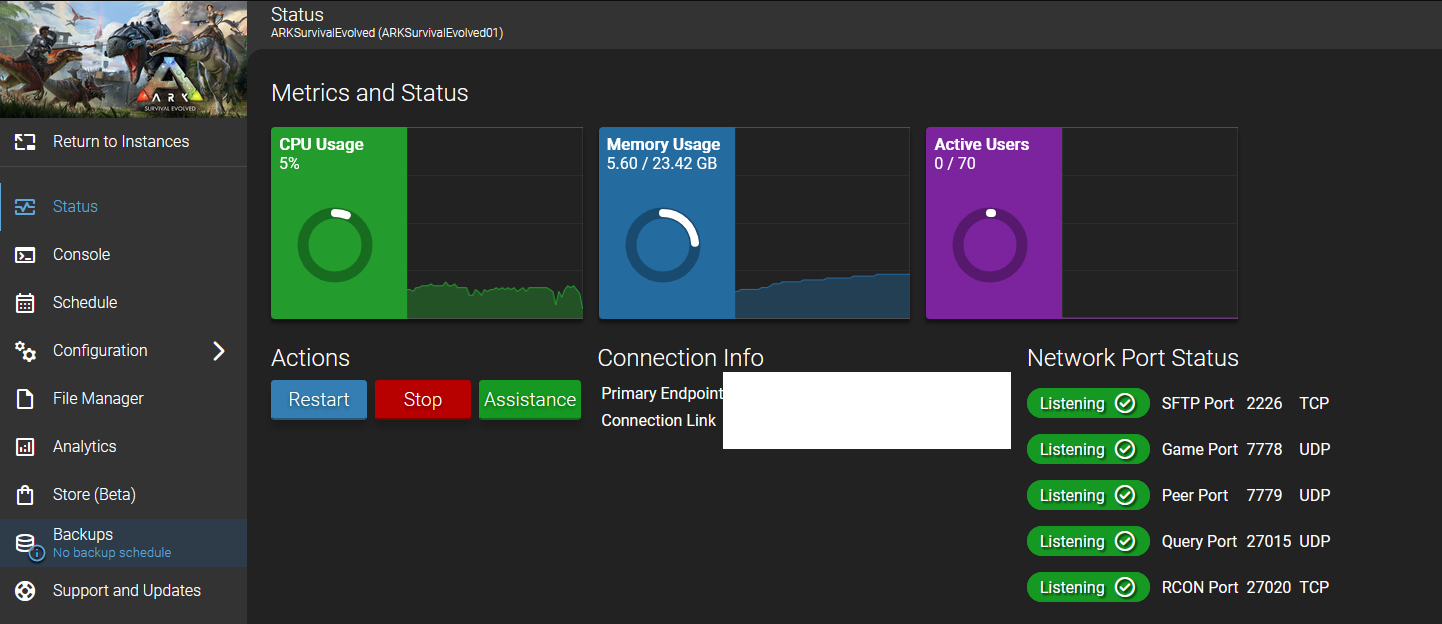Click the Configuration gears icon

tap(25, 351)
